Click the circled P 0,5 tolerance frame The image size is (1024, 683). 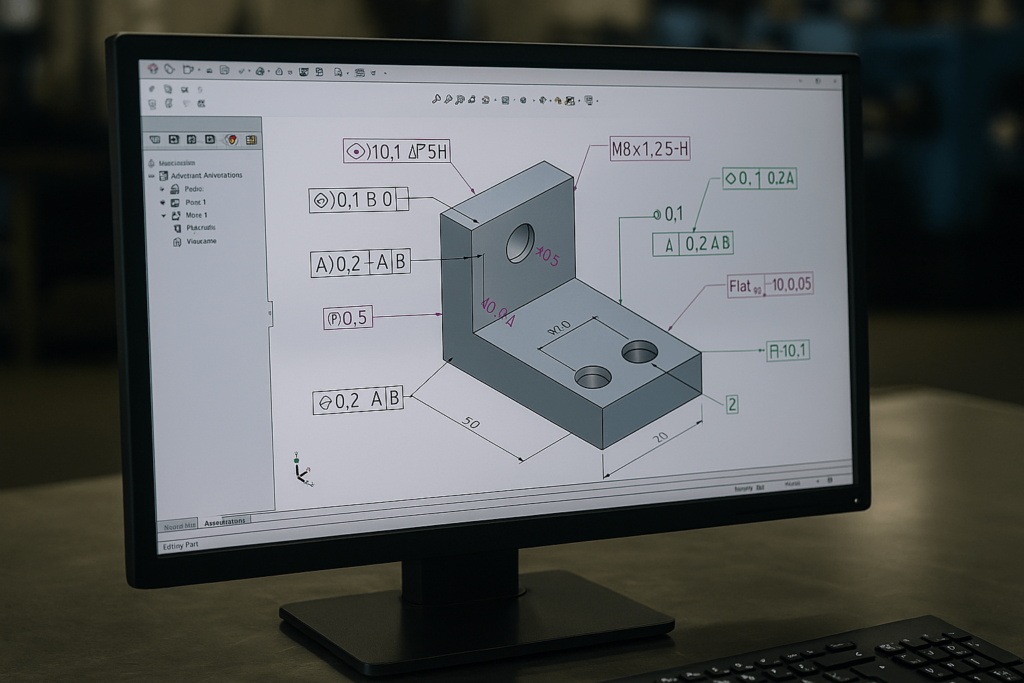point(347,318)
